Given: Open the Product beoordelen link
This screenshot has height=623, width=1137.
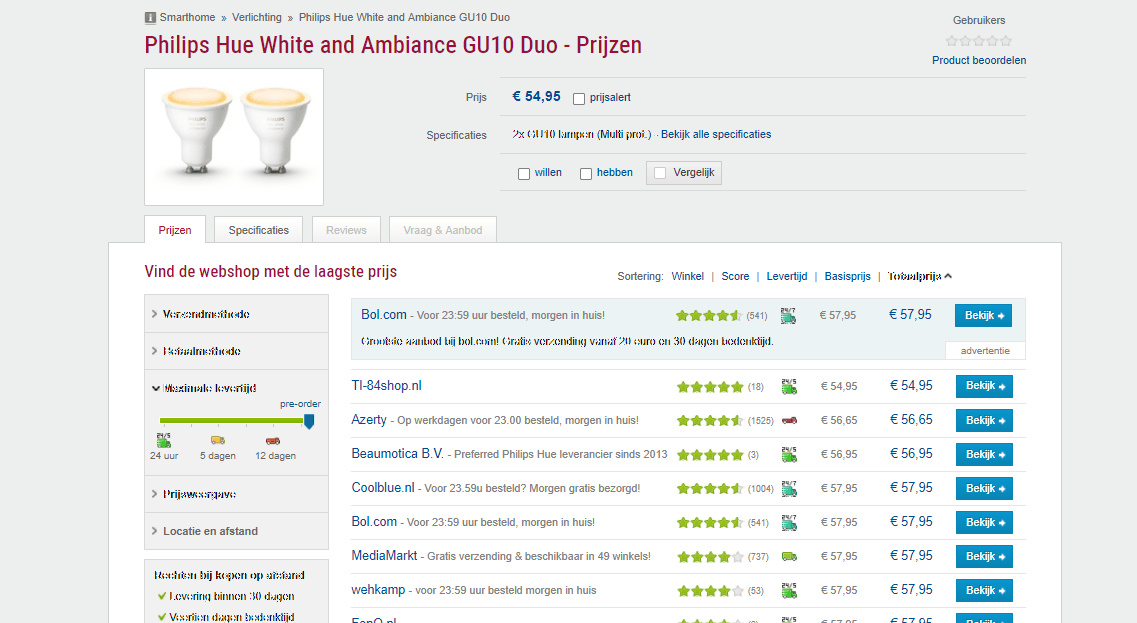Looking at the screenshot, I should 979,60.
